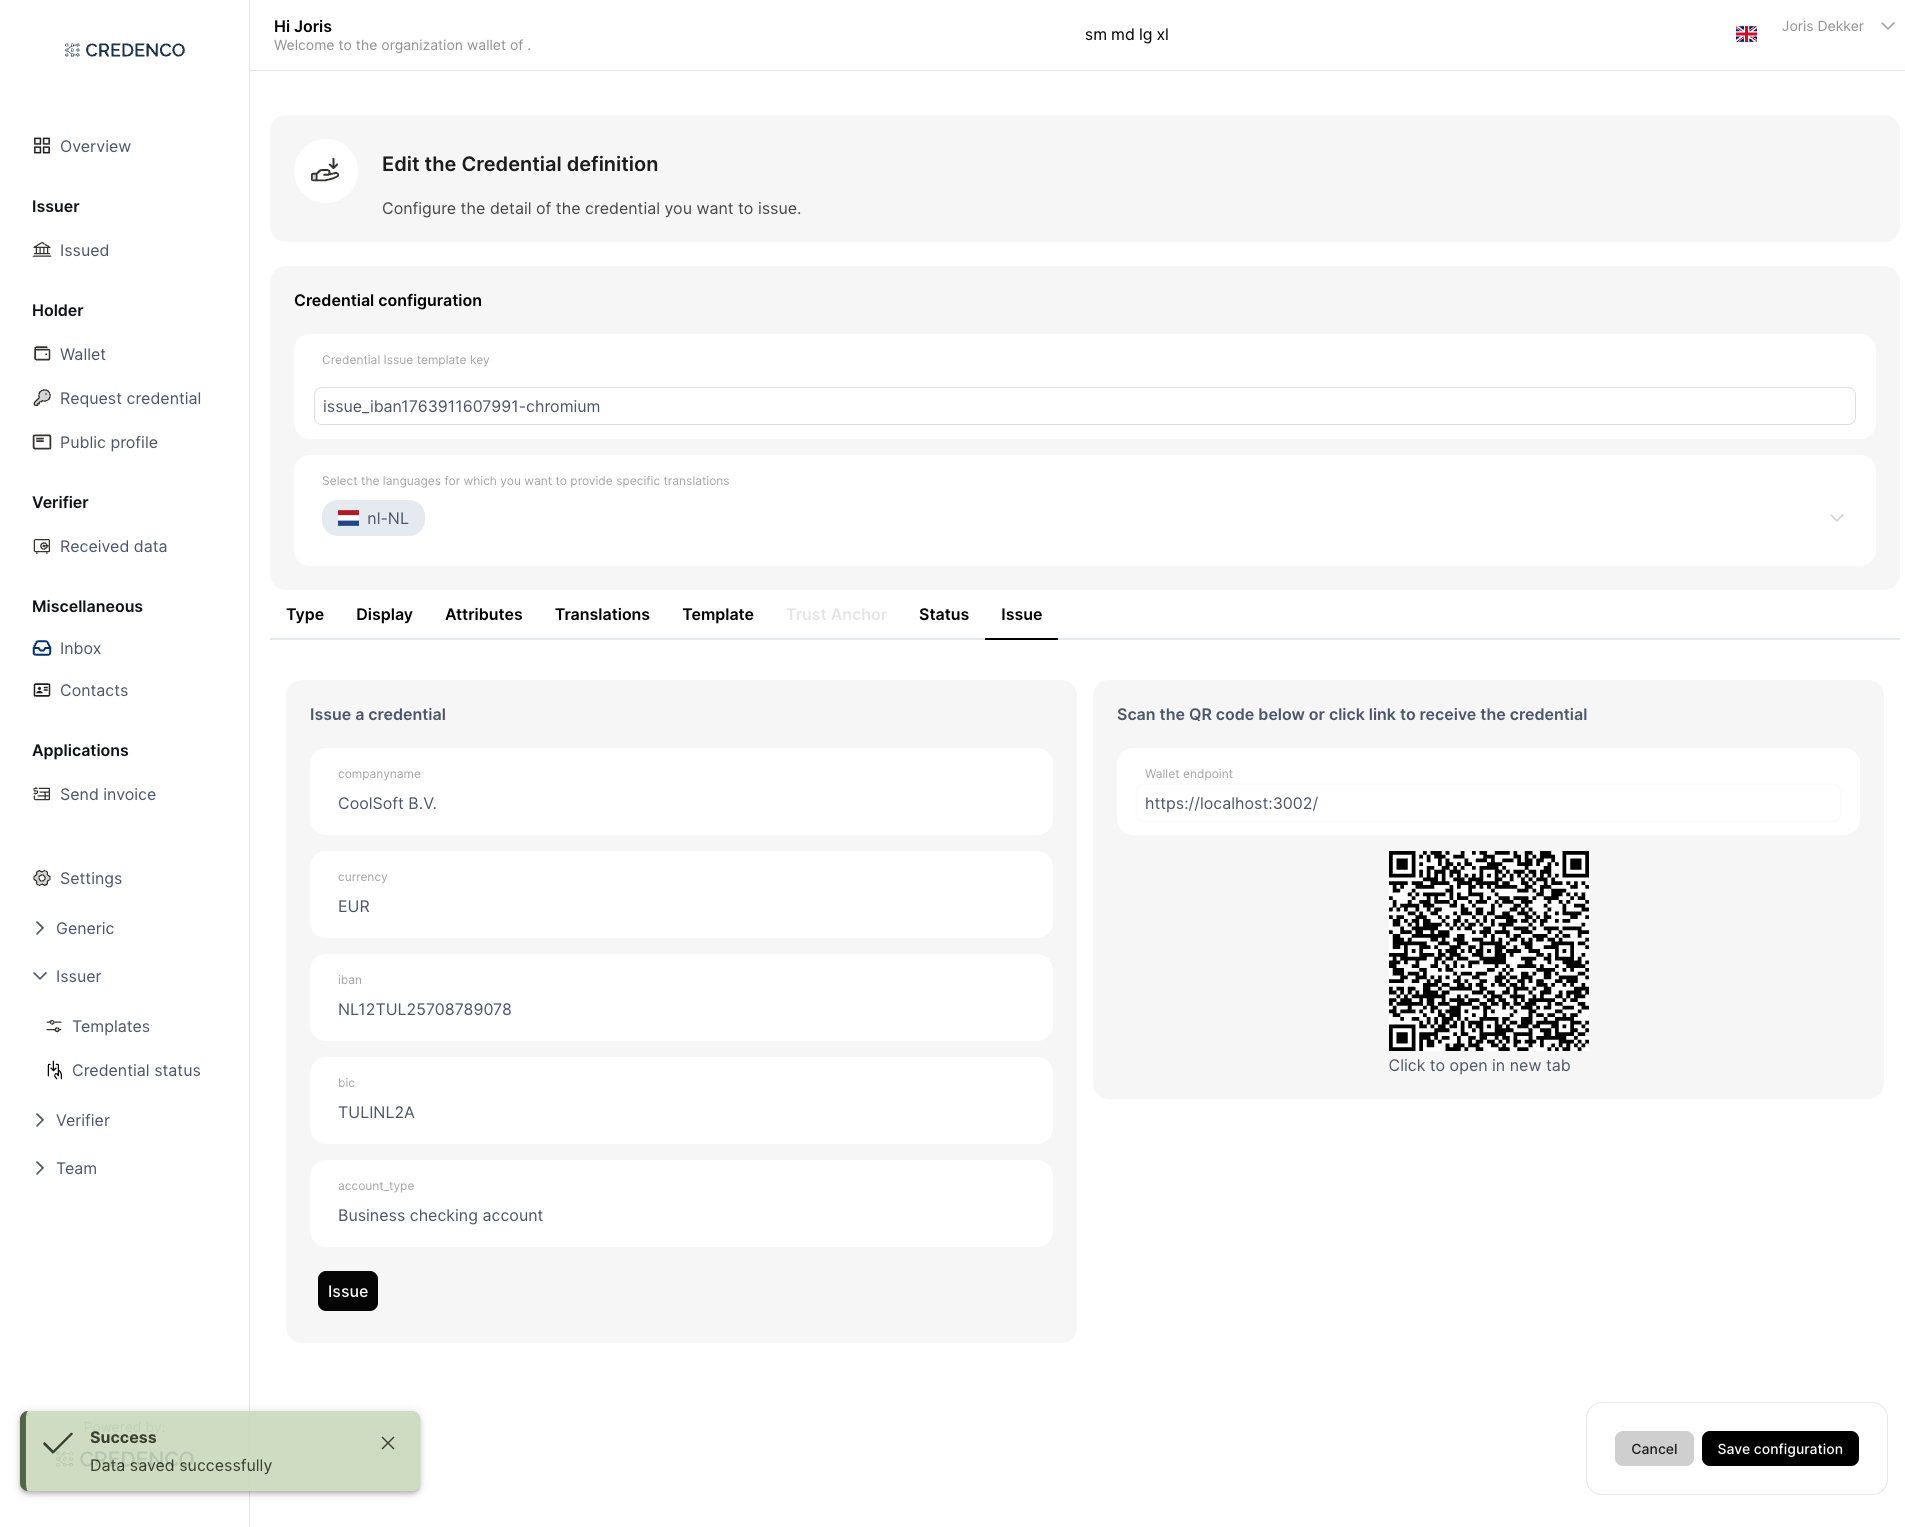Dismiss the Success notification toast
The image size is (1905, 1527).
pos(388,1443)
